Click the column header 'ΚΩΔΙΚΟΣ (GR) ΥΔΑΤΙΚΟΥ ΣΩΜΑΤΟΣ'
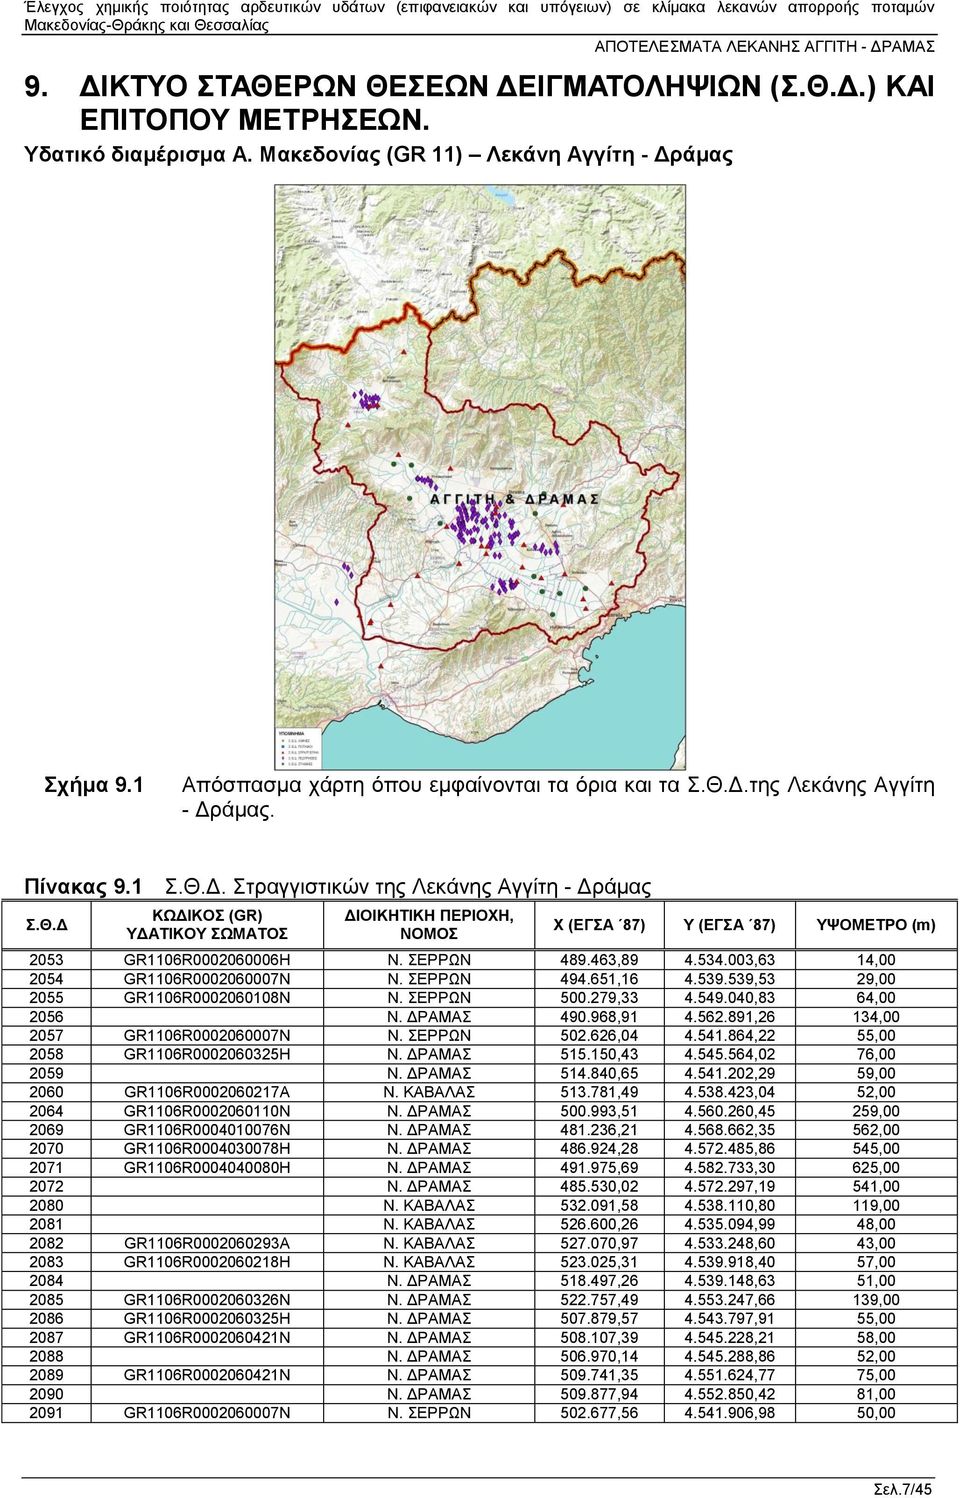Image resolution: width=960 pixels, height=1498 pixels. [x=207, y=925]
